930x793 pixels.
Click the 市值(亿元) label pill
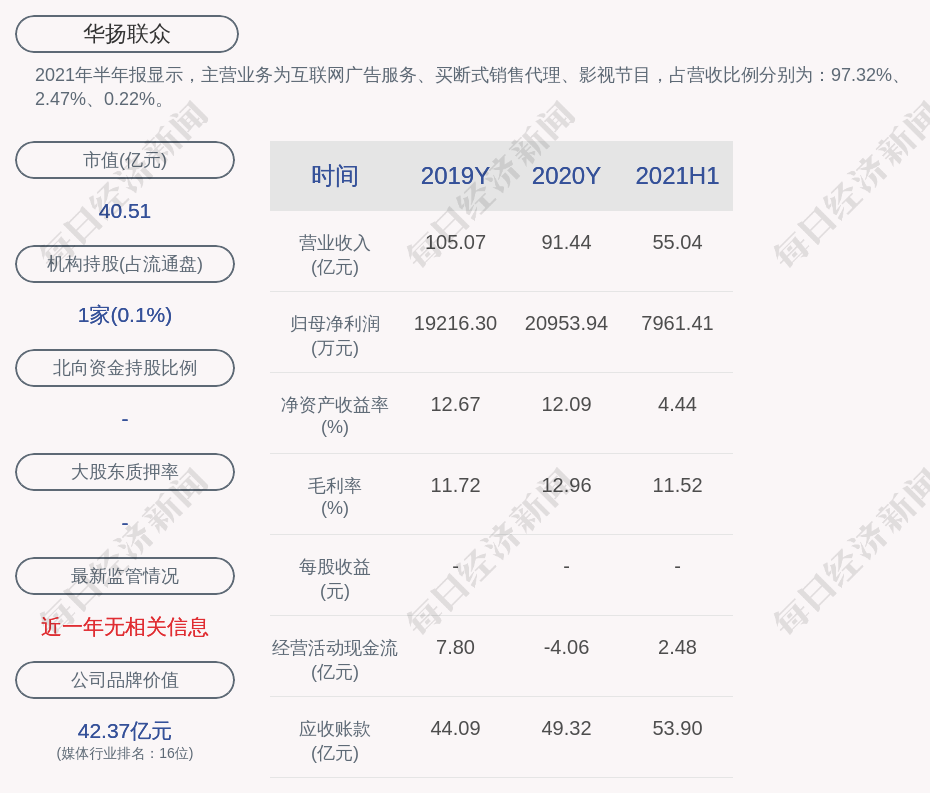click(125, 160)
